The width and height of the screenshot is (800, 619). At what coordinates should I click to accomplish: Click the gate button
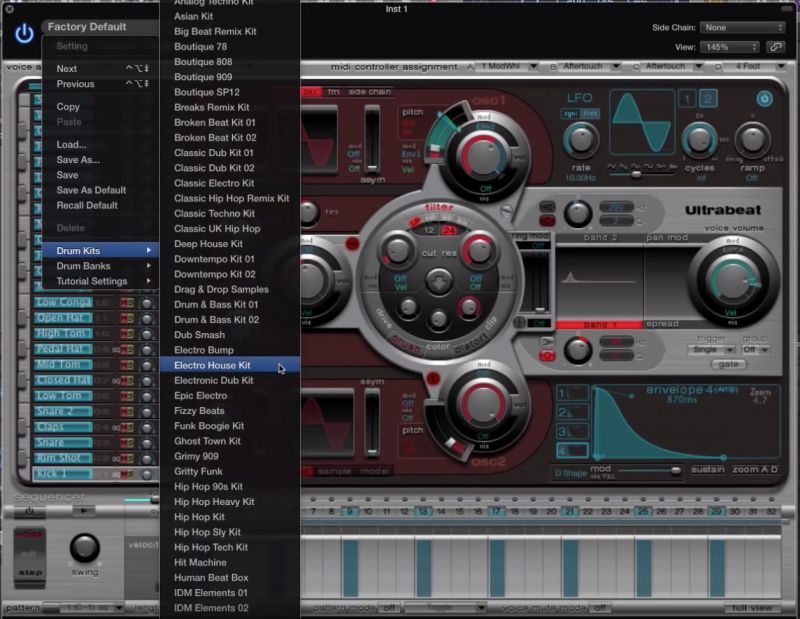click(730, 364)
